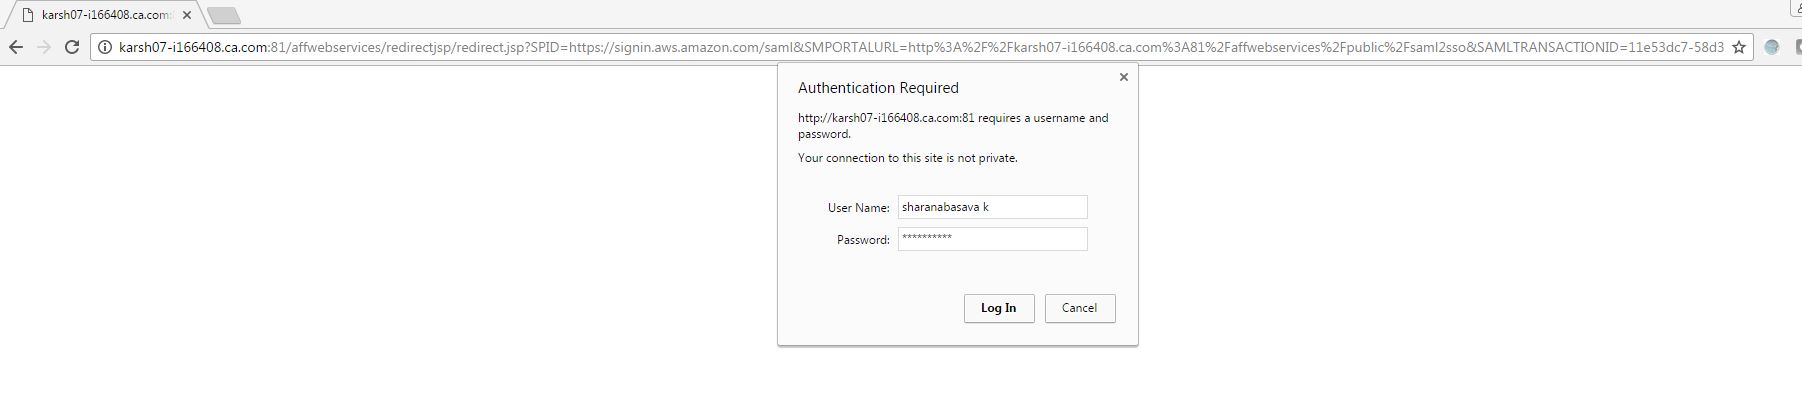Viewport: 1802px width, 397px height.
Task: Go back using the browser back arrow
Action: pos(16,47)
